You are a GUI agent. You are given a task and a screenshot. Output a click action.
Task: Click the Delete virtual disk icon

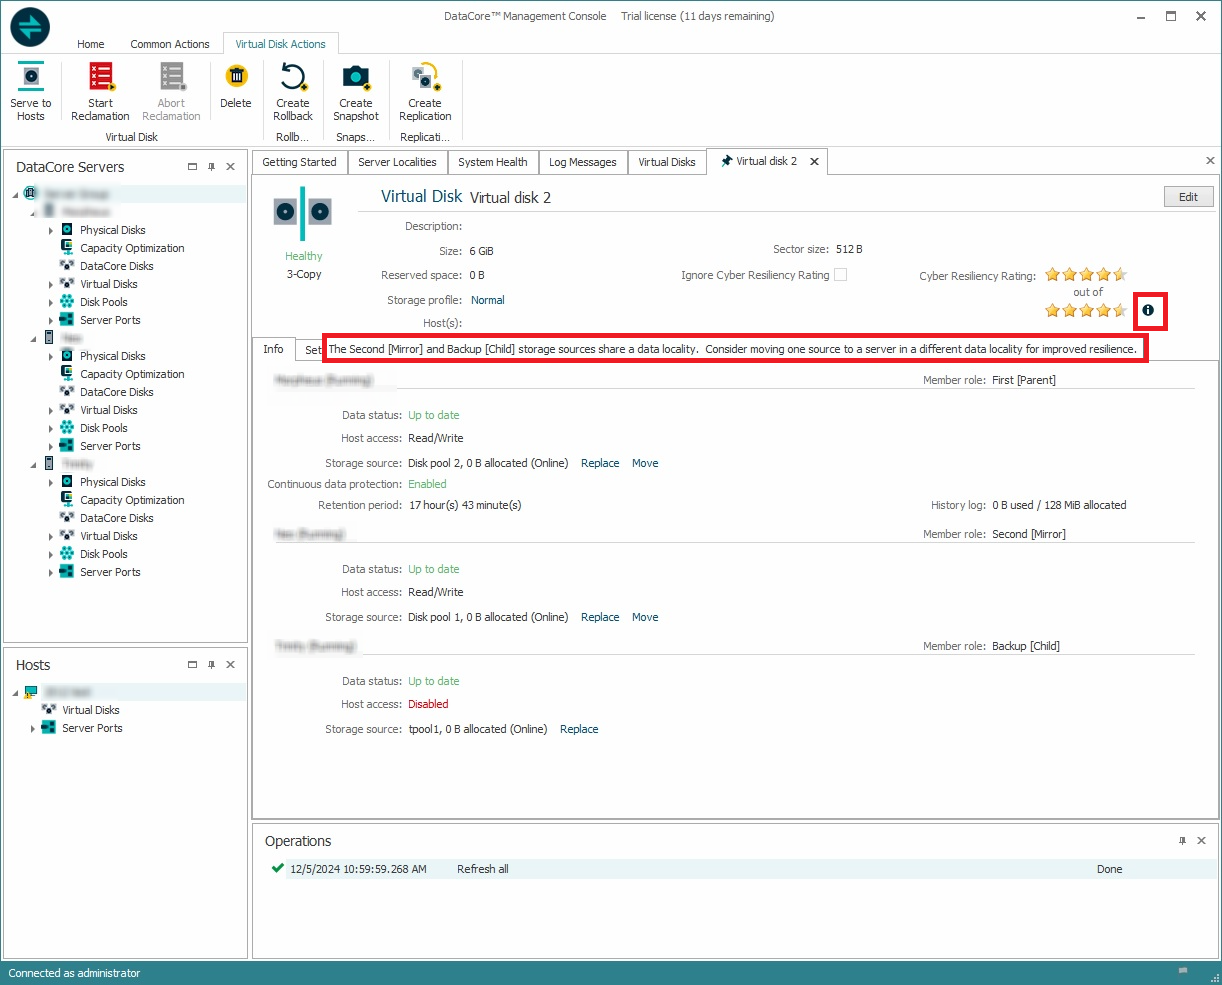coord(236,77)
